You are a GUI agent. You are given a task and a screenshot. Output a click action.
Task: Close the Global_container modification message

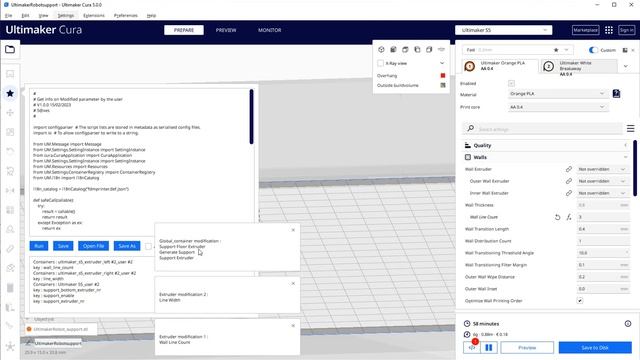293,230
